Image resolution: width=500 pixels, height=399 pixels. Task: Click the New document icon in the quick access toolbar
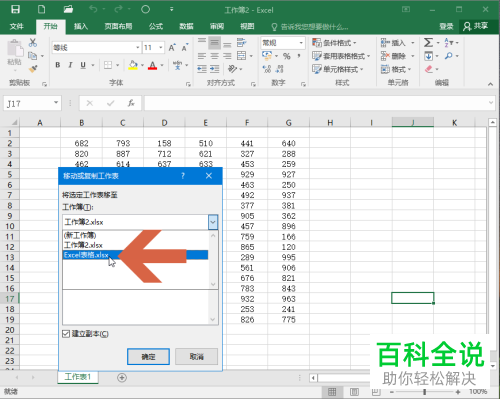click(42, 9)
